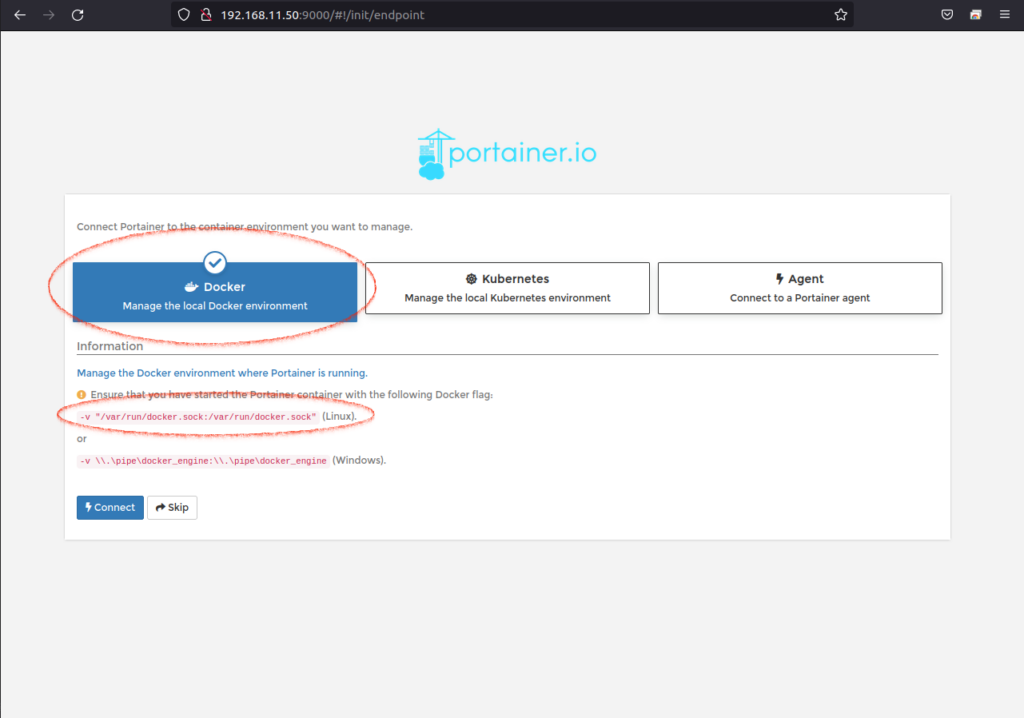
Task: Click the Connect button
Action: 110,508
